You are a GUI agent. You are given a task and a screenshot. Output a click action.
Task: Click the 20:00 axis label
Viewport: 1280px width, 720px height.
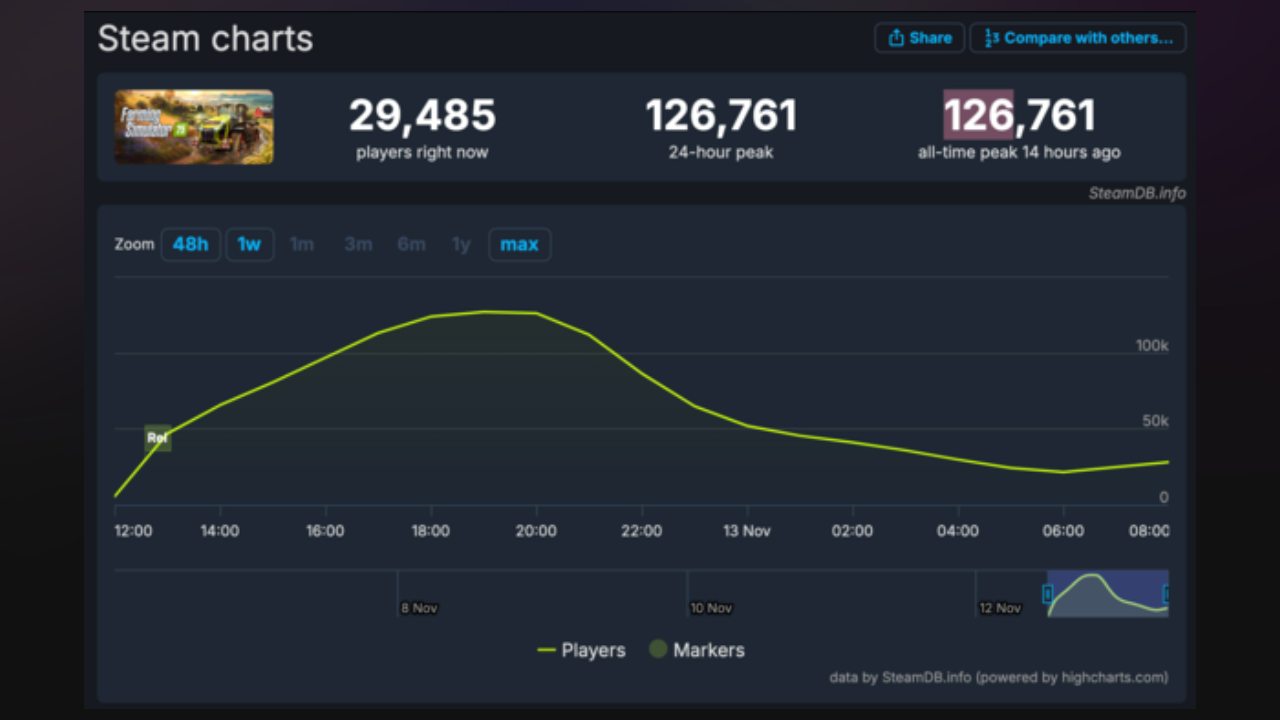pyautogui.click(x=536, y=531)
